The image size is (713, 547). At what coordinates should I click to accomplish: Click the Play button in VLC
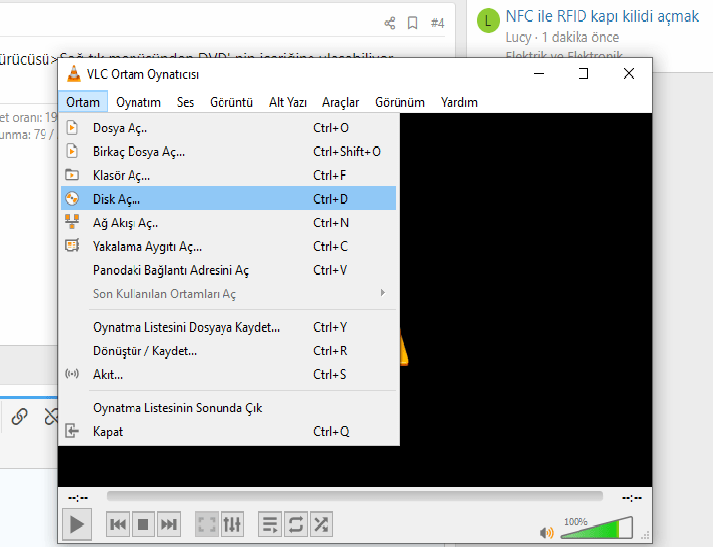[76, 524]
